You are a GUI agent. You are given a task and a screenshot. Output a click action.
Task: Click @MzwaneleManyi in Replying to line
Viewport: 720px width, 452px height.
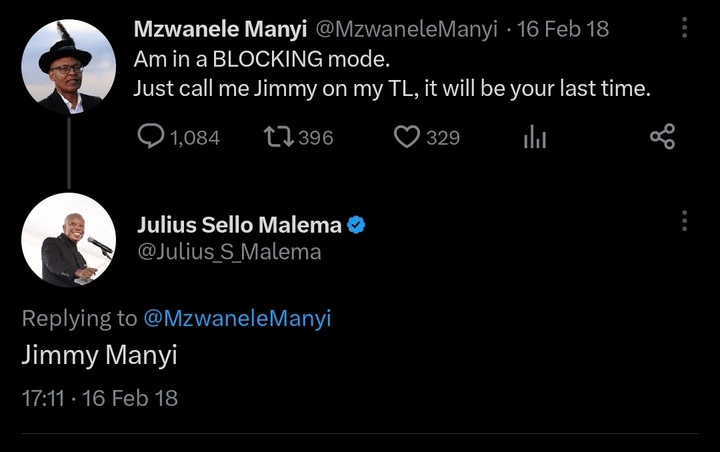click(237, 318)
